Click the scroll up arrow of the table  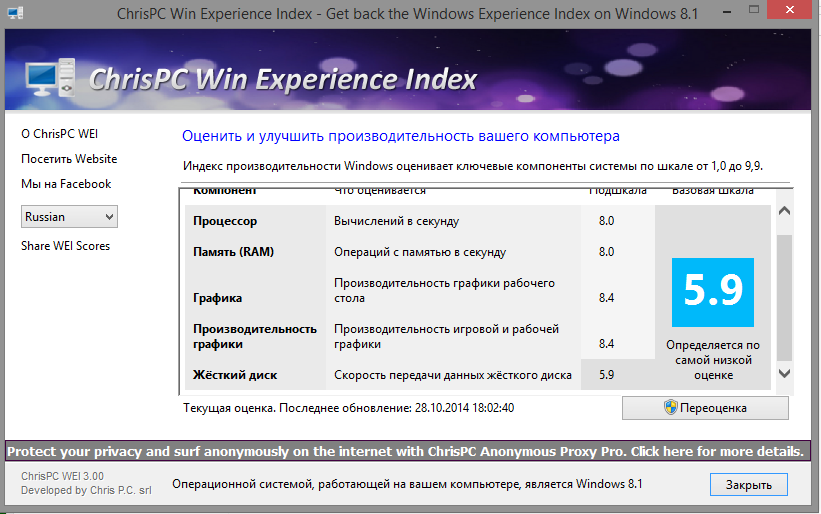coord(784,211)
